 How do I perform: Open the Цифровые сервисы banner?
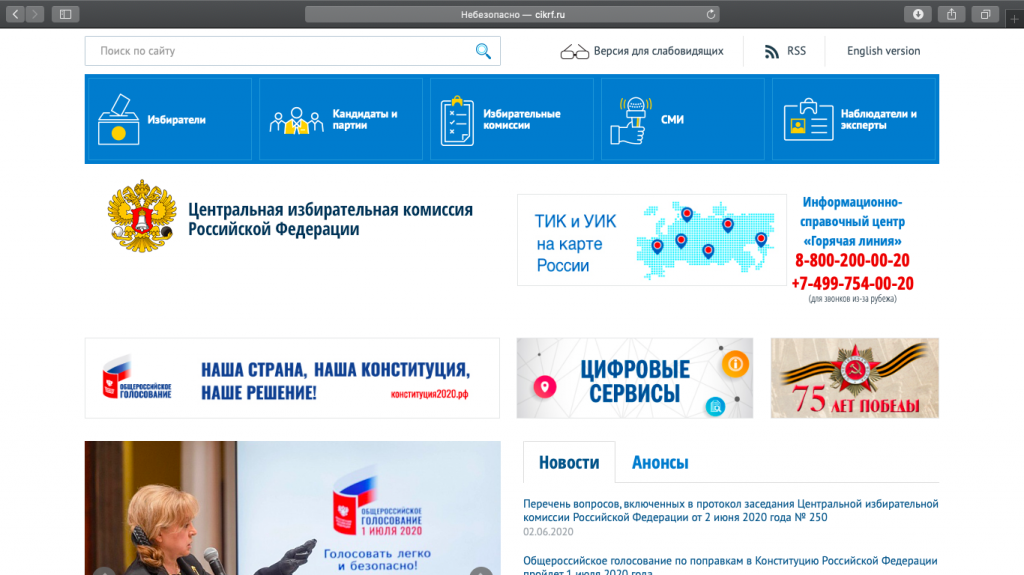635,378
